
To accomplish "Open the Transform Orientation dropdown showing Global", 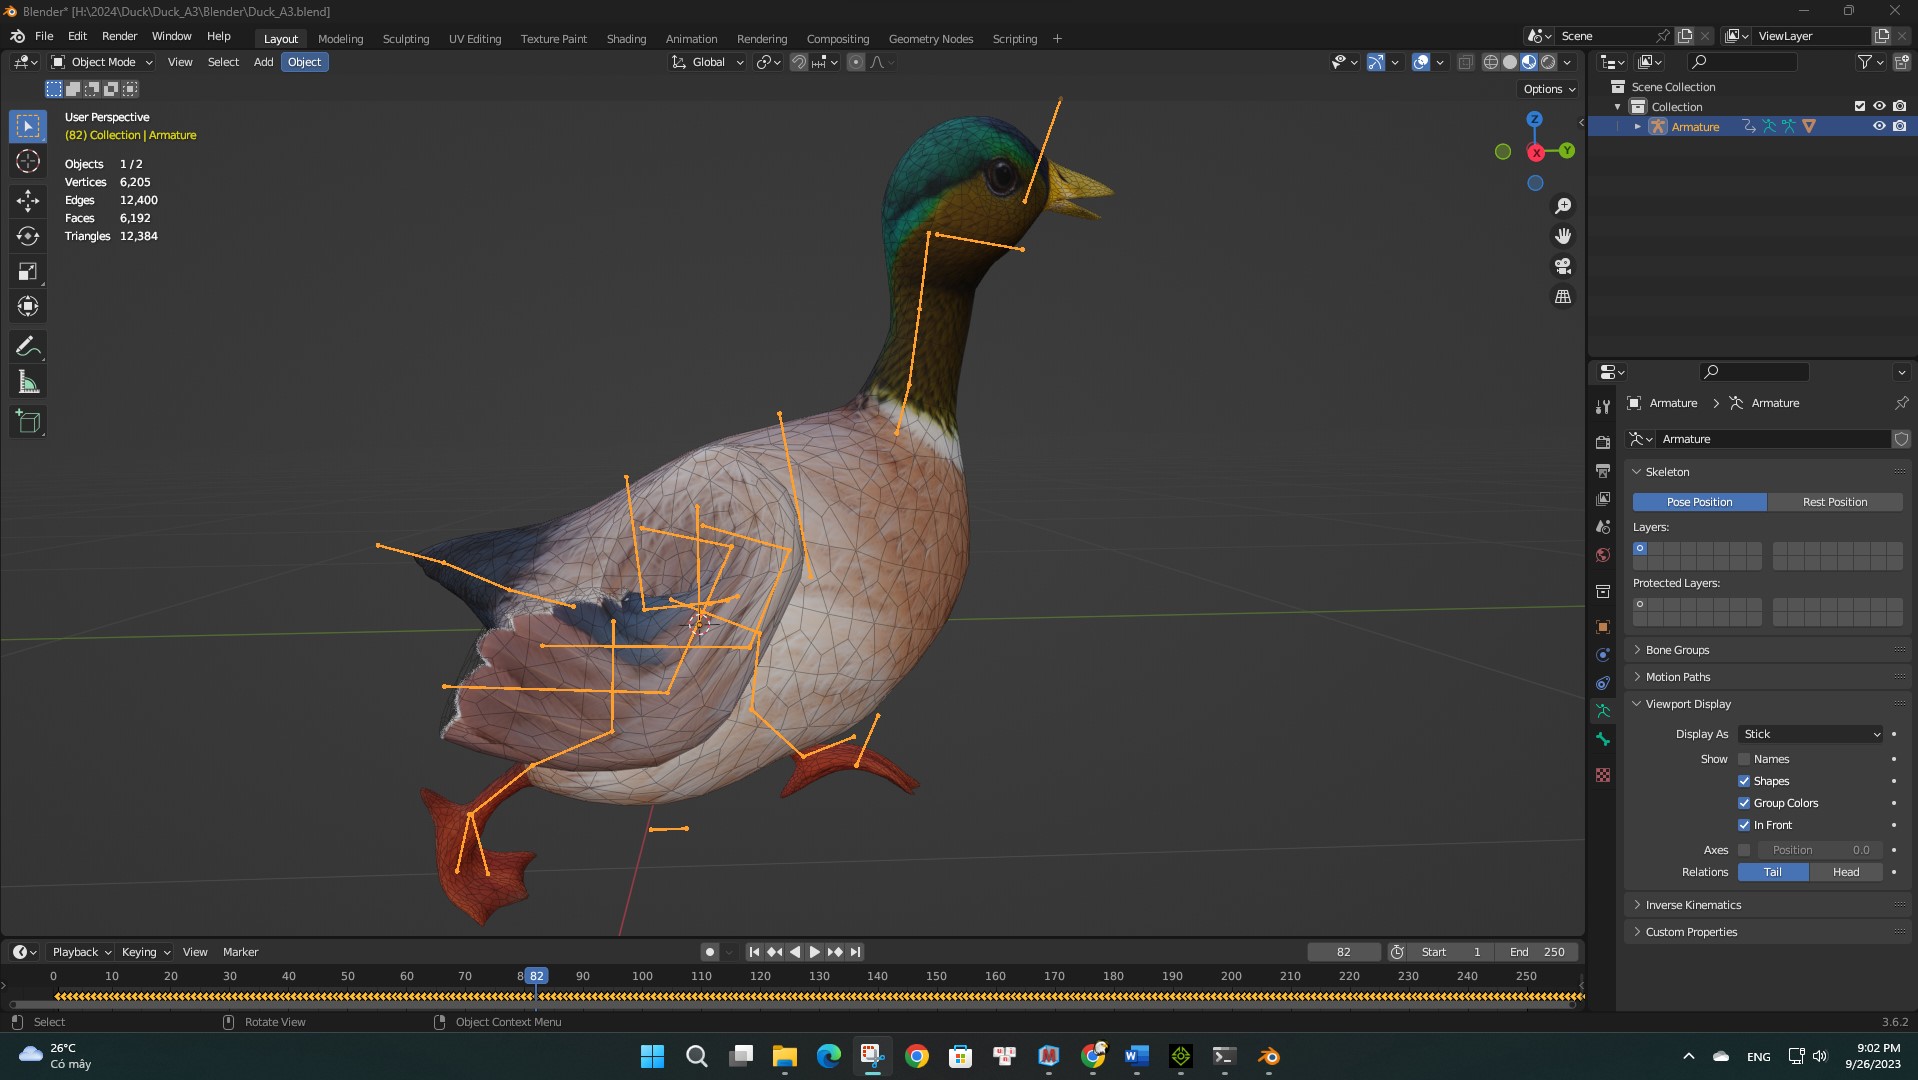I will click(707, 62).
